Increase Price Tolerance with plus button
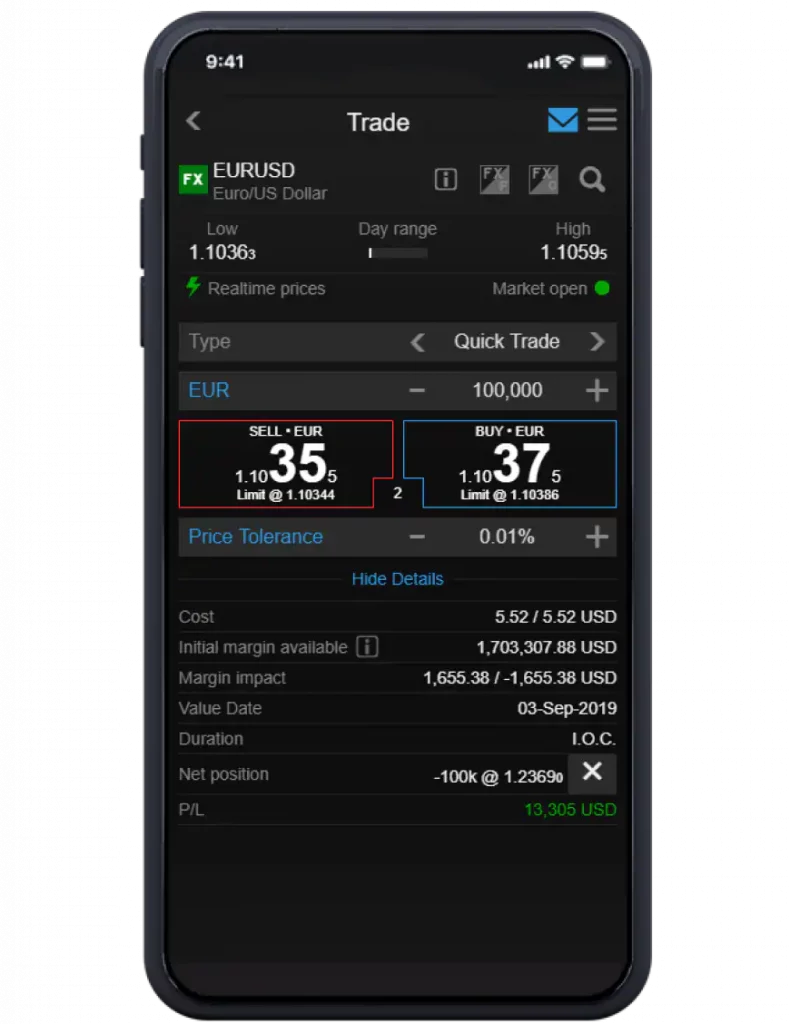 coord(597,537)
